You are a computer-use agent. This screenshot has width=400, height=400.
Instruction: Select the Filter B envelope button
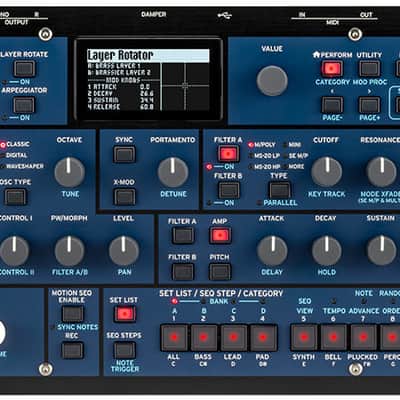[183, 272]
